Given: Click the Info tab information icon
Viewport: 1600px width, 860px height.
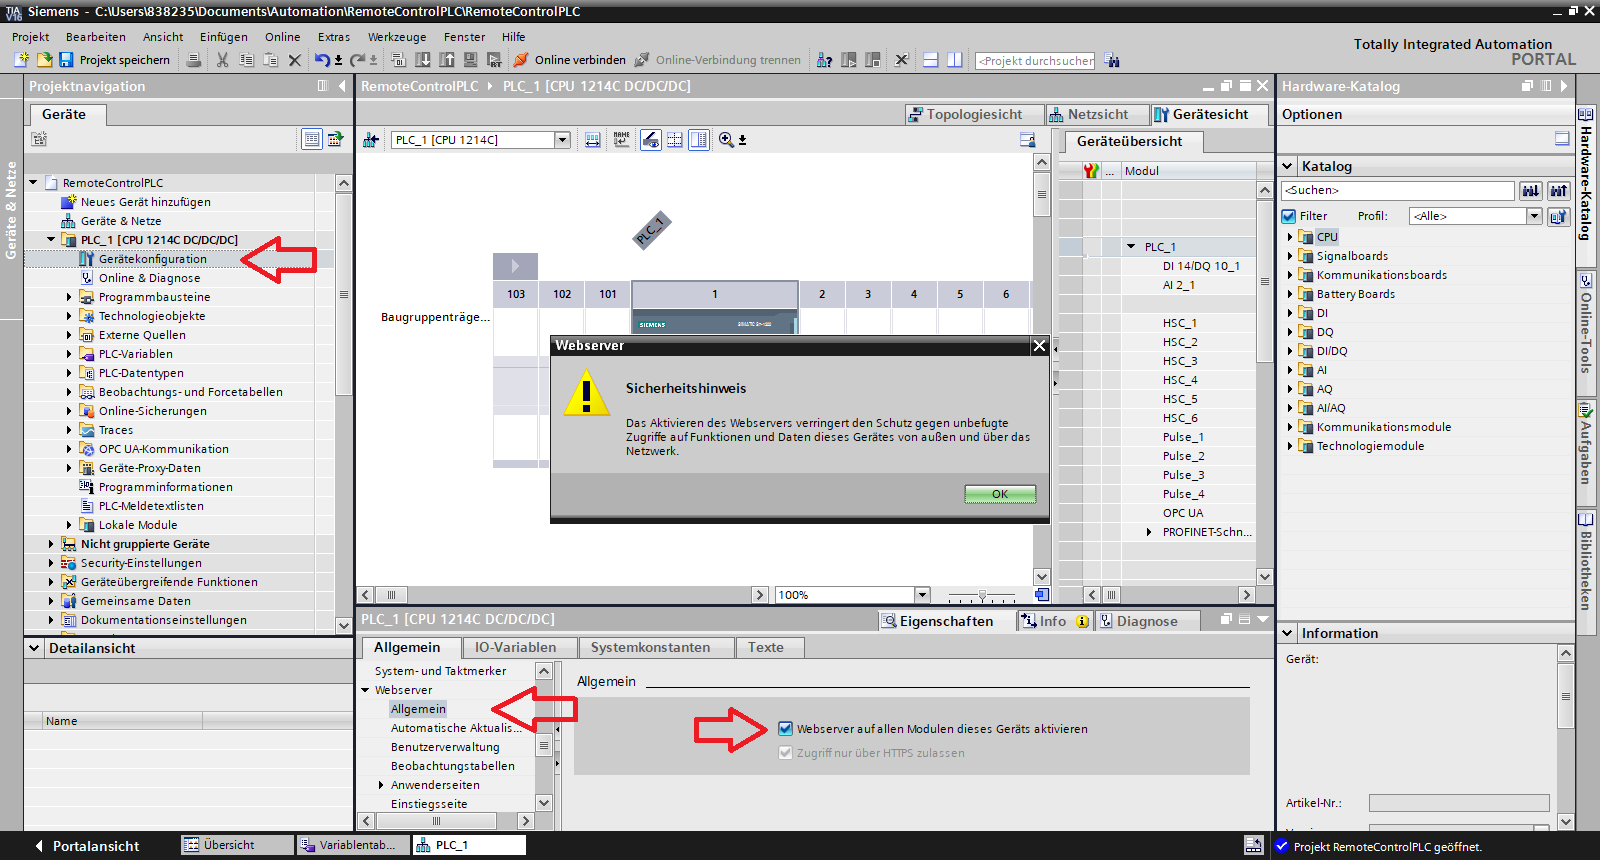Looking at the screenshot, I should coord(1082,621).
